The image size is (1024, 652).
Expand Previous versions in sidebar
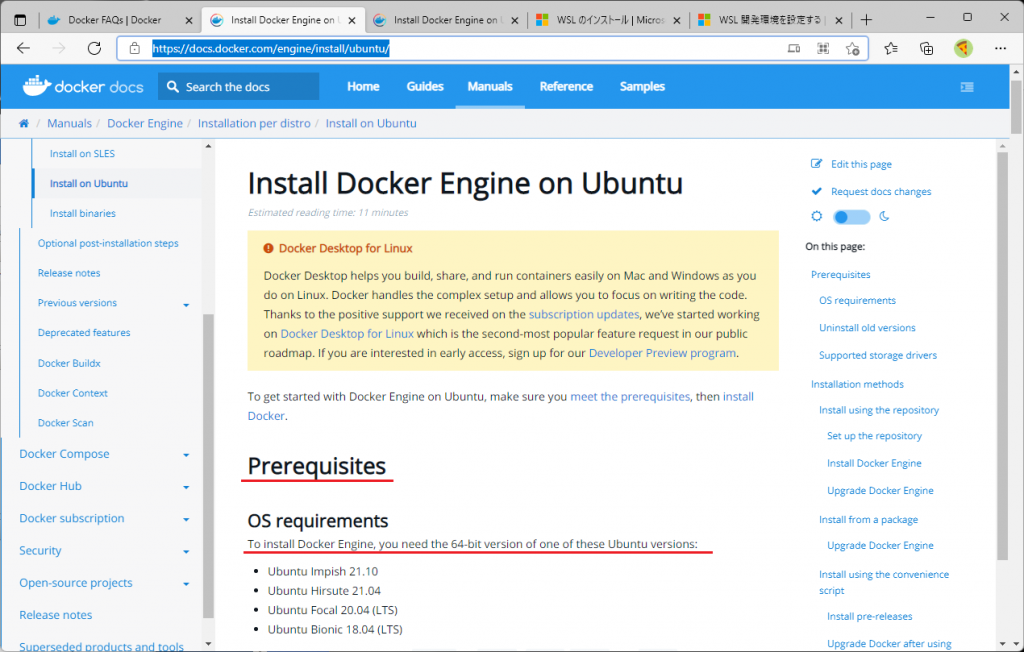[x=186, y=305]
